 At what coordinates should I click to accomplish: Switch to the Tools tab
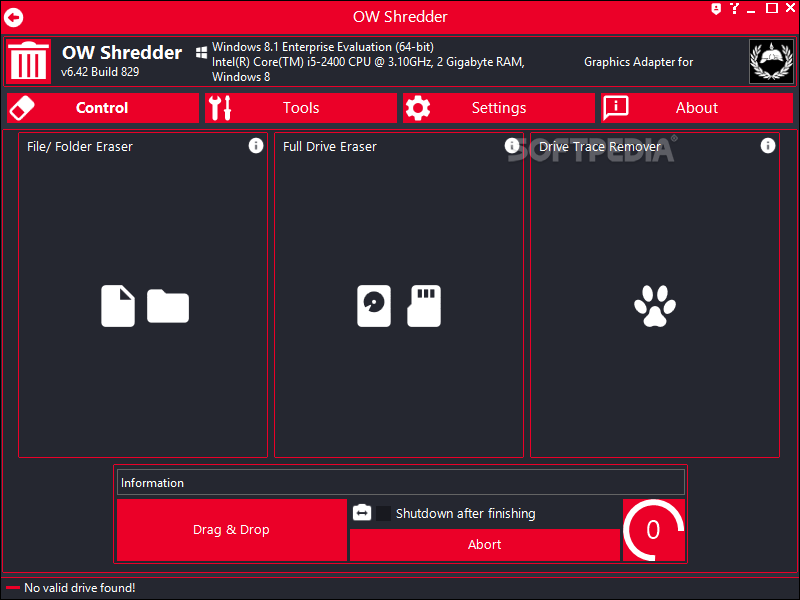click(x=301, y=108)
